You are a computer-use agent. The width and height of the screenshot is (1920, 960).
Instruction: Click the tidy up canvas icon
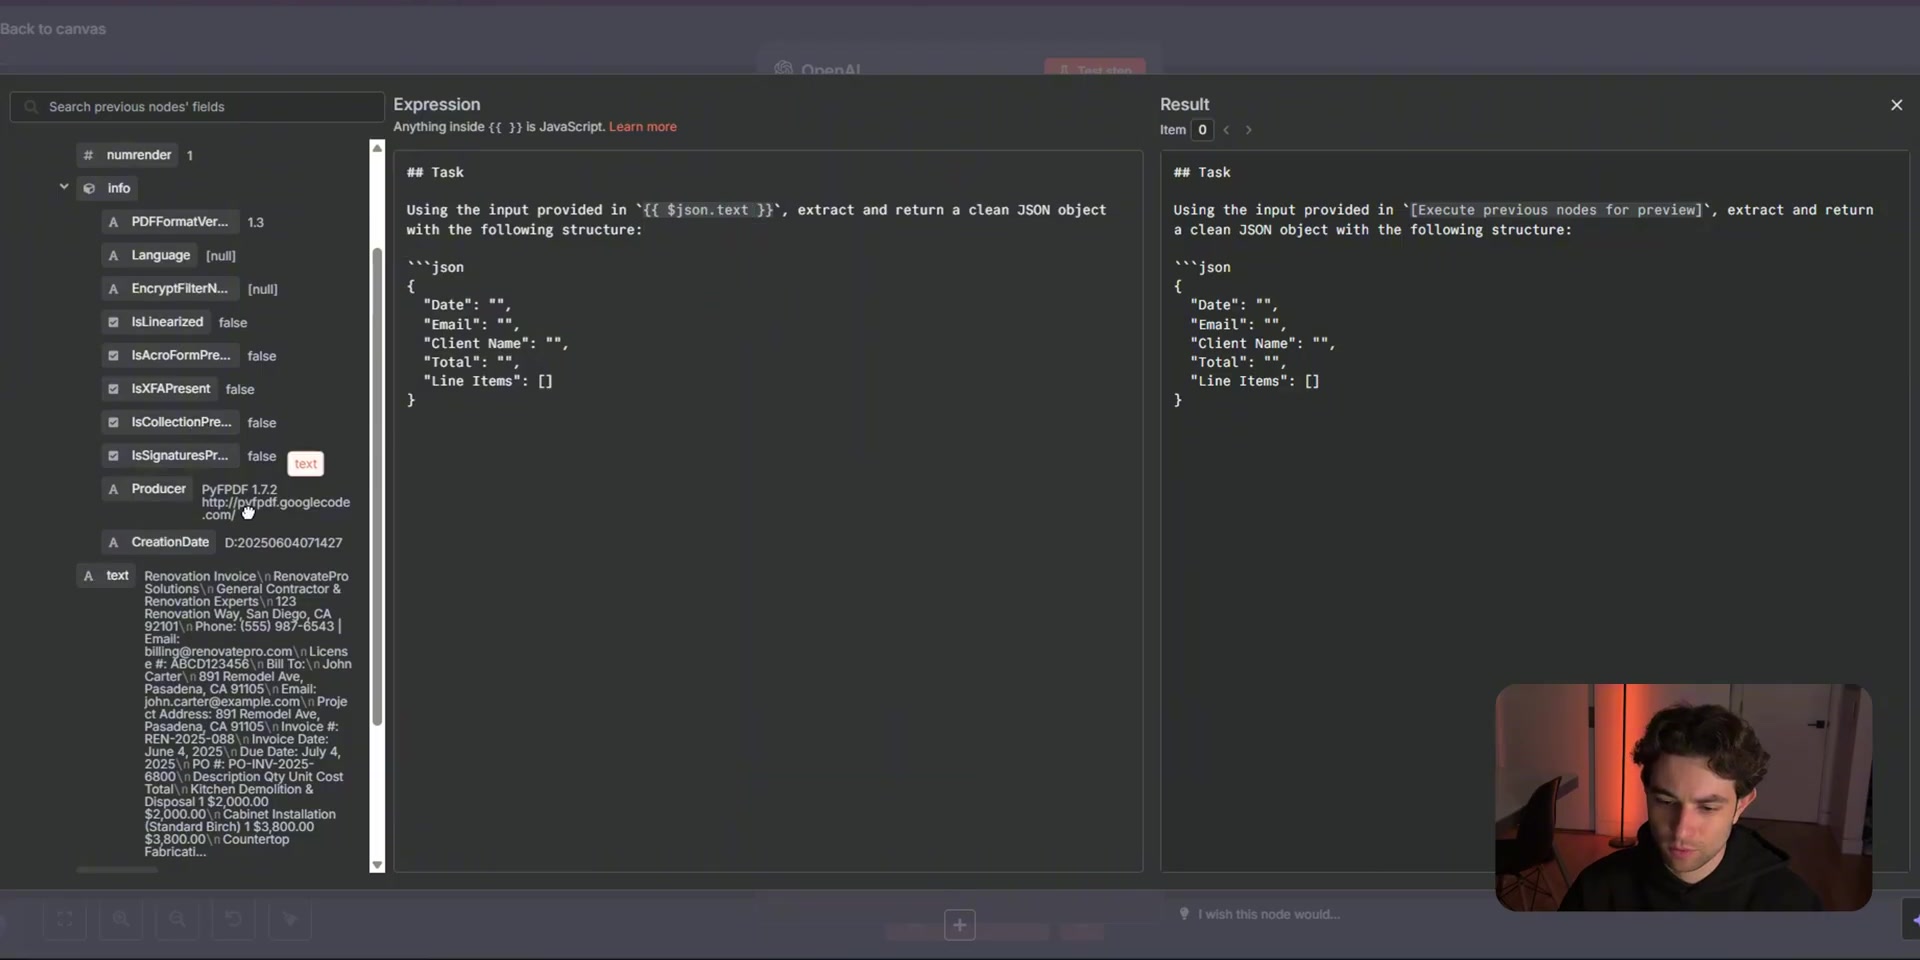click(290, 919)
